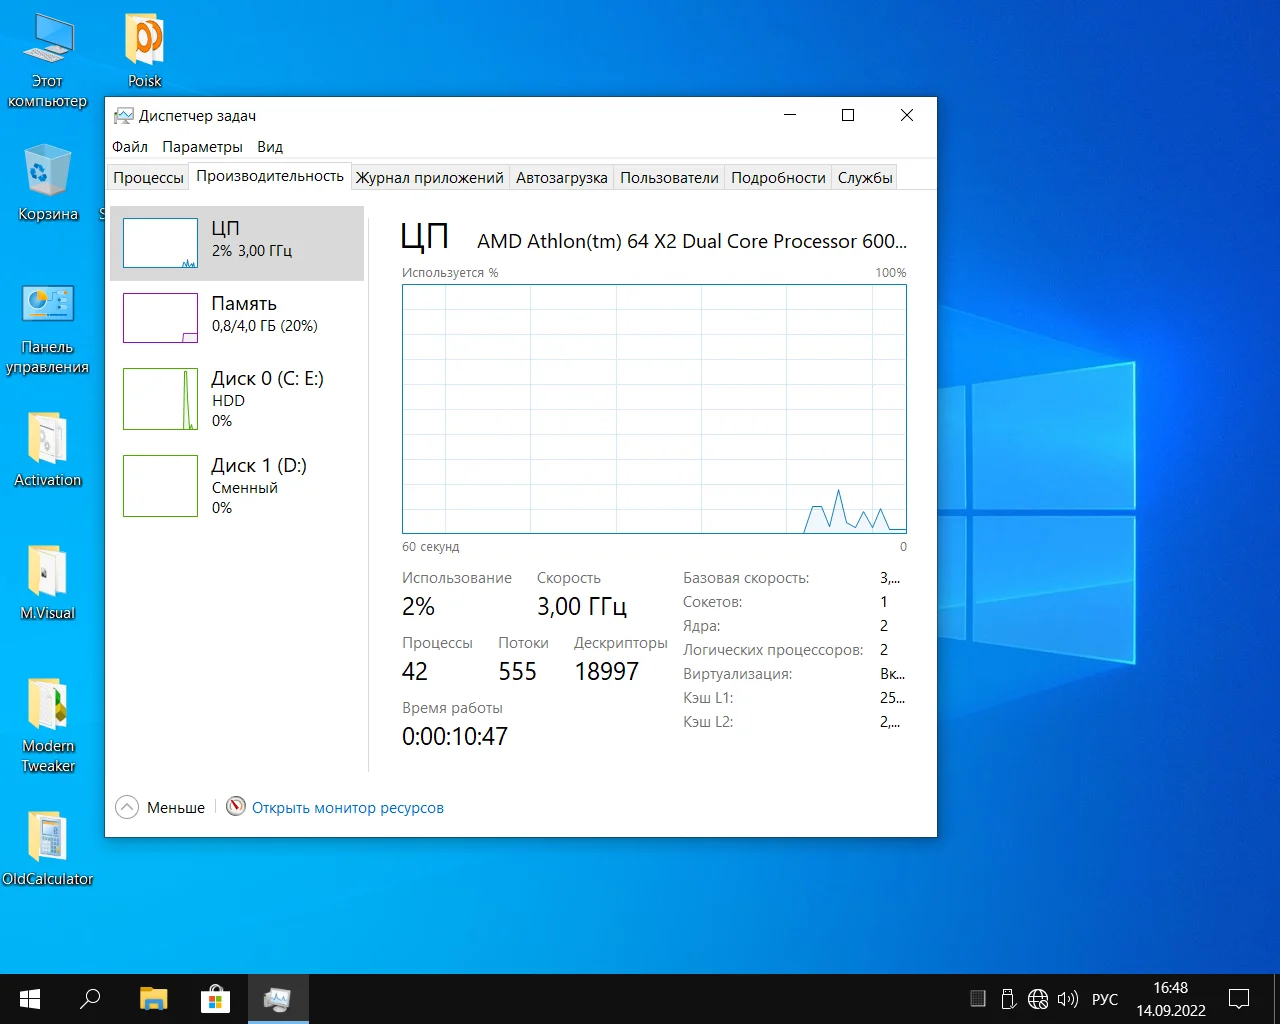Select the Диск 1 (D:) graph thumbnail
Viewport: 1280px width, 1024px height.
click(160, 486)
